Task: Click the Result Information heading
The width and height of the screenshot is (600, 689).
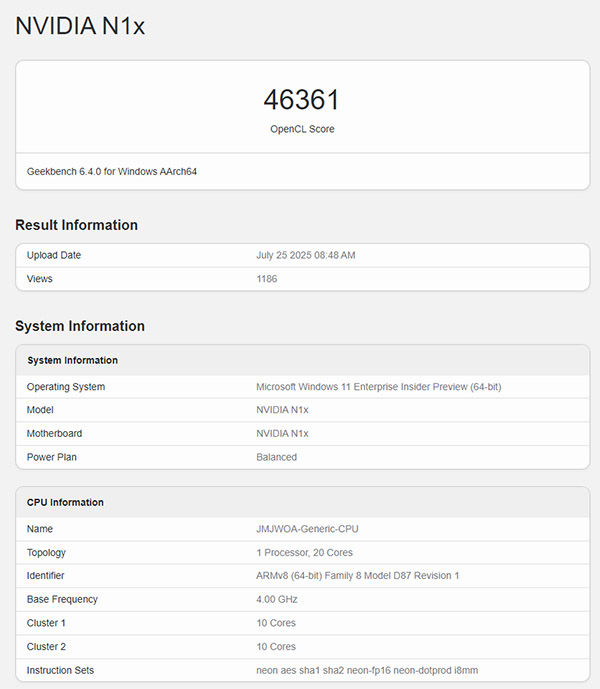Action: click(x=76, y=225)
